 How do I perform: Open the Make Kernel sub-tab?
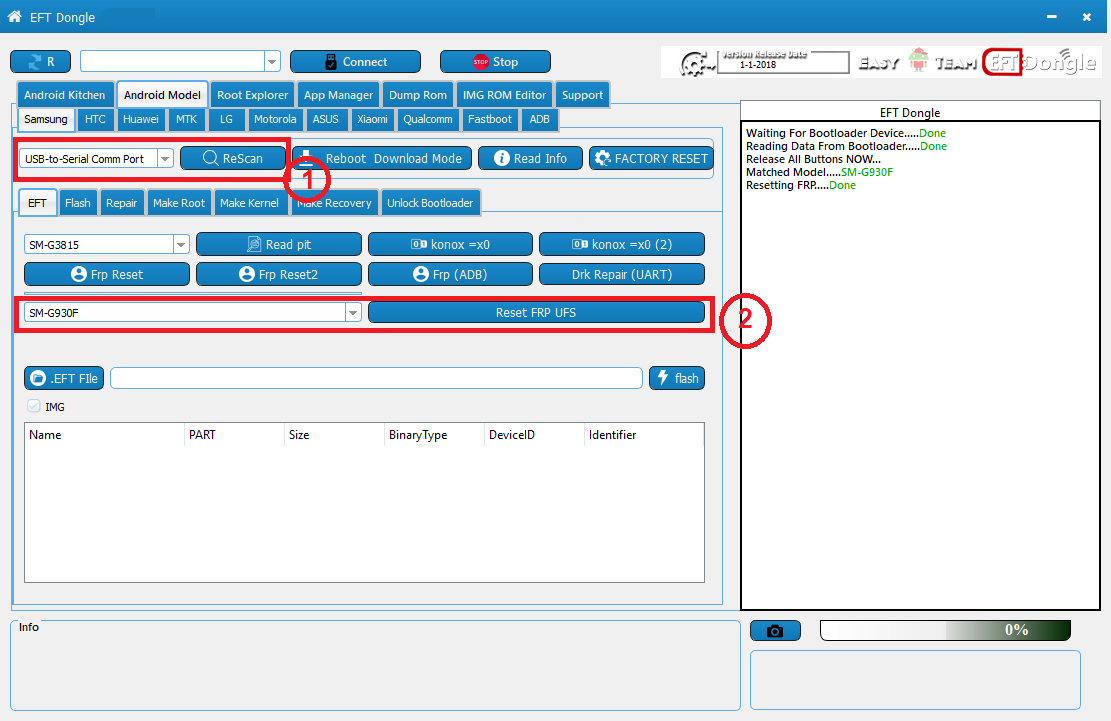tap(249, 203)
